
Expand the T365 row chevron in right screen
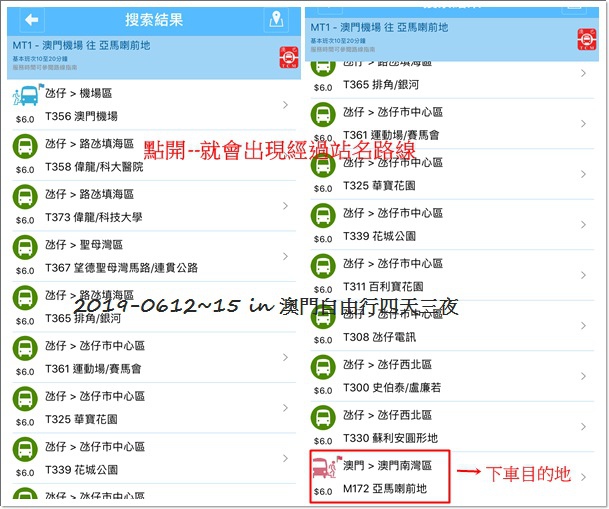coord(583,73)
